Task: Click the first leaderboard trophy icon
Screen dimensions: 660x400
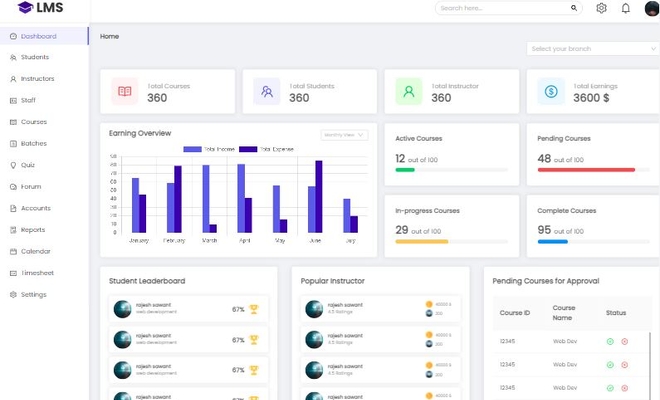Action: [254, 310]
